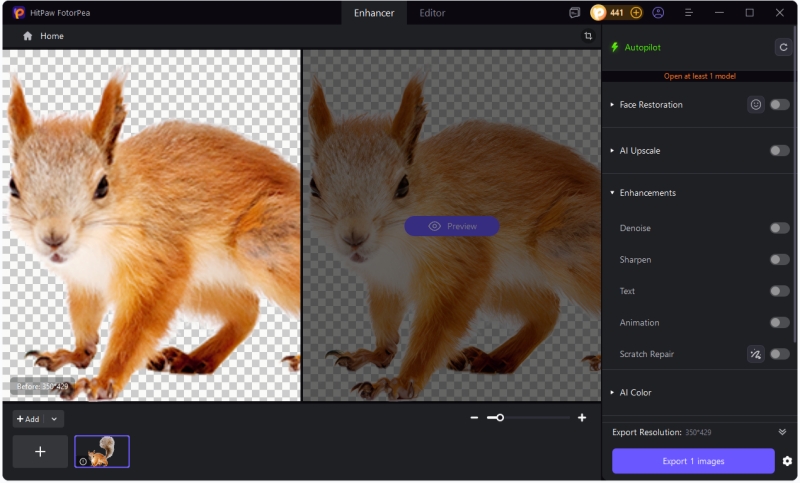Image resolution: width=800 pixels, height=483 pixels.
Task: Click the Export Resolution 350*429 value
Action: [x=698, y=433]
